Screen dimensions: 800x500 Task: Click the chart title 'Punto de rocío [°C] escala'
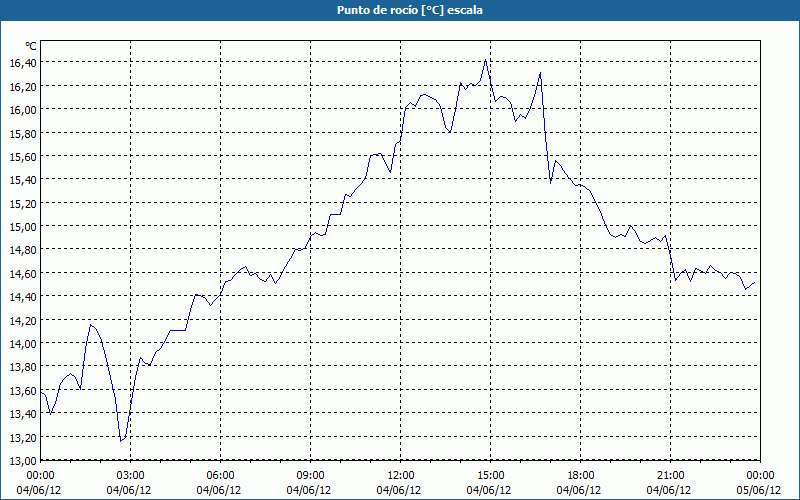coord(410,10)
